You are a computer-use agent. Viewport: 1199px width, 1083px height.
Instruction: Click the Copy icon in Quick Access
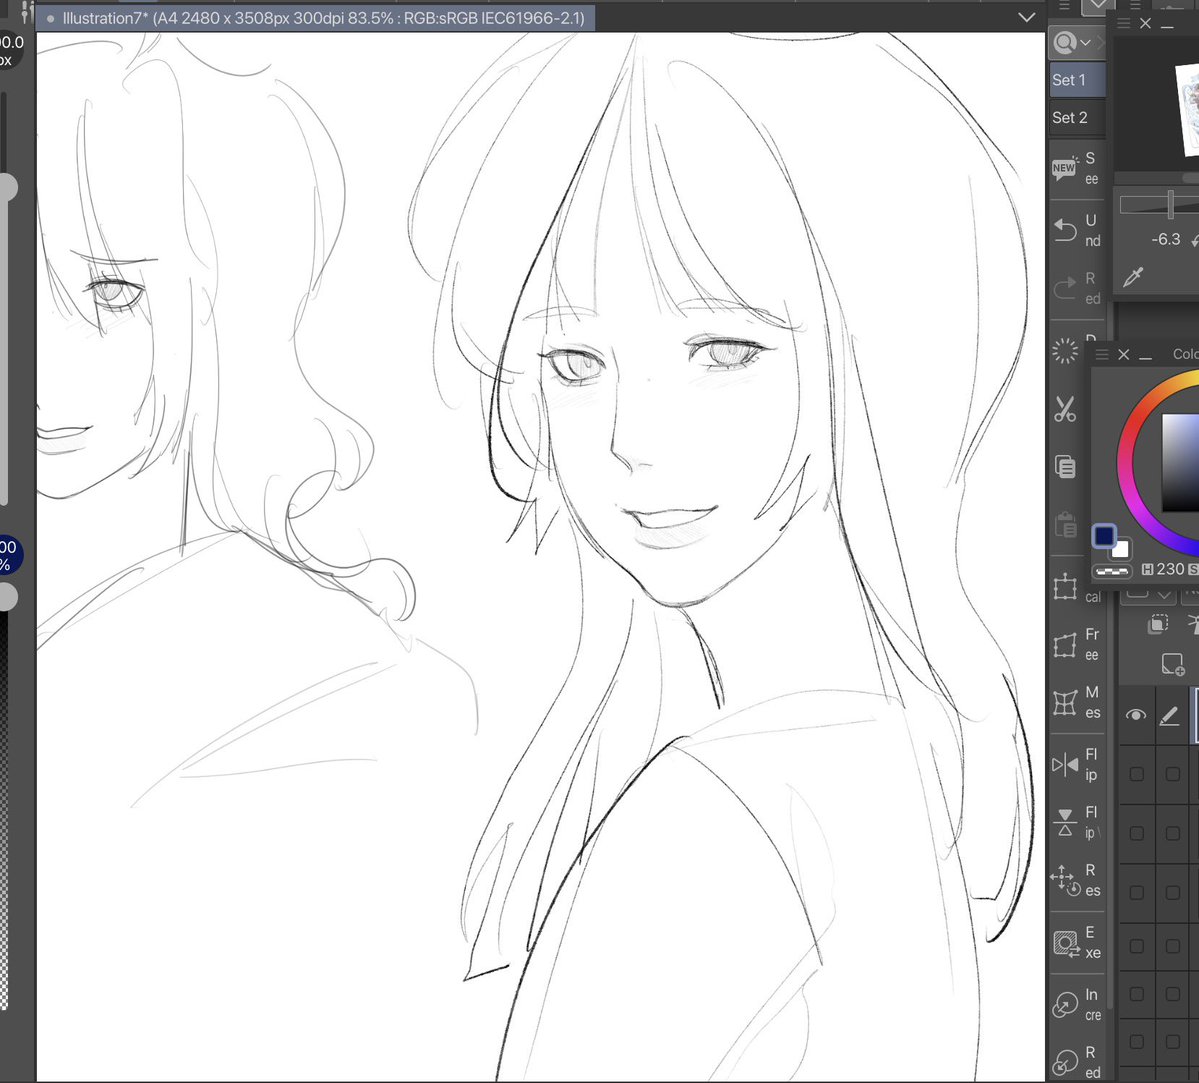(x=1065, y=467)
